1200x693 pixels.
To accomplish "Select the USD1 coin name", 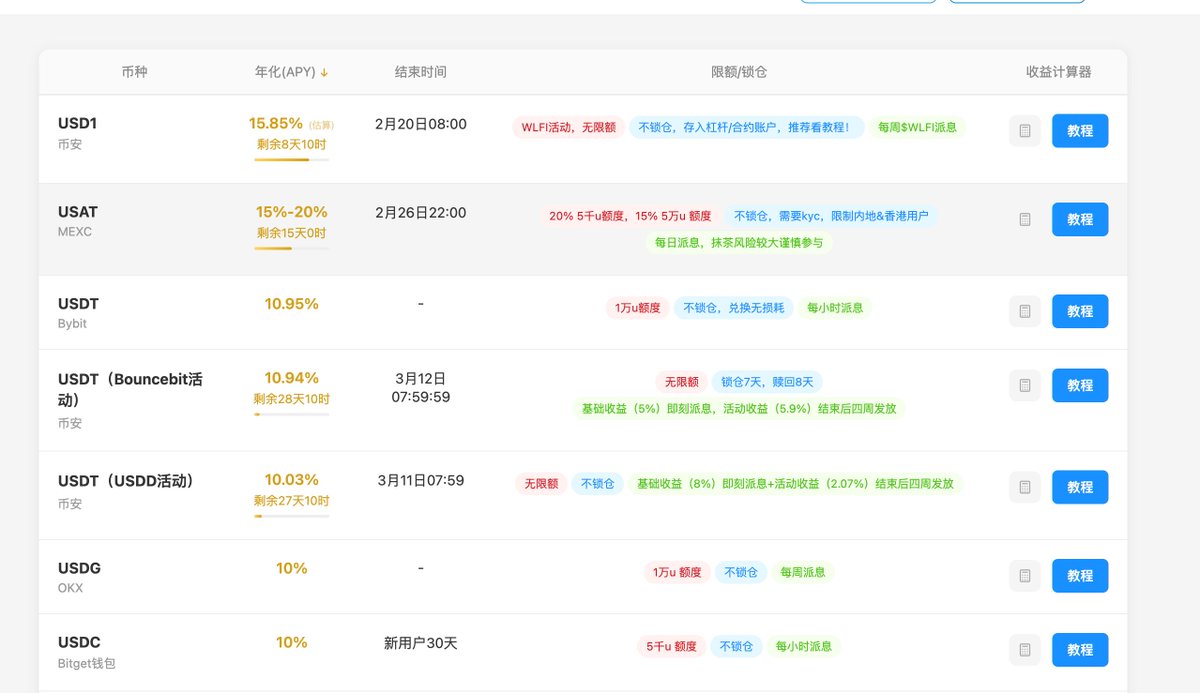I will tap(78, 123).
